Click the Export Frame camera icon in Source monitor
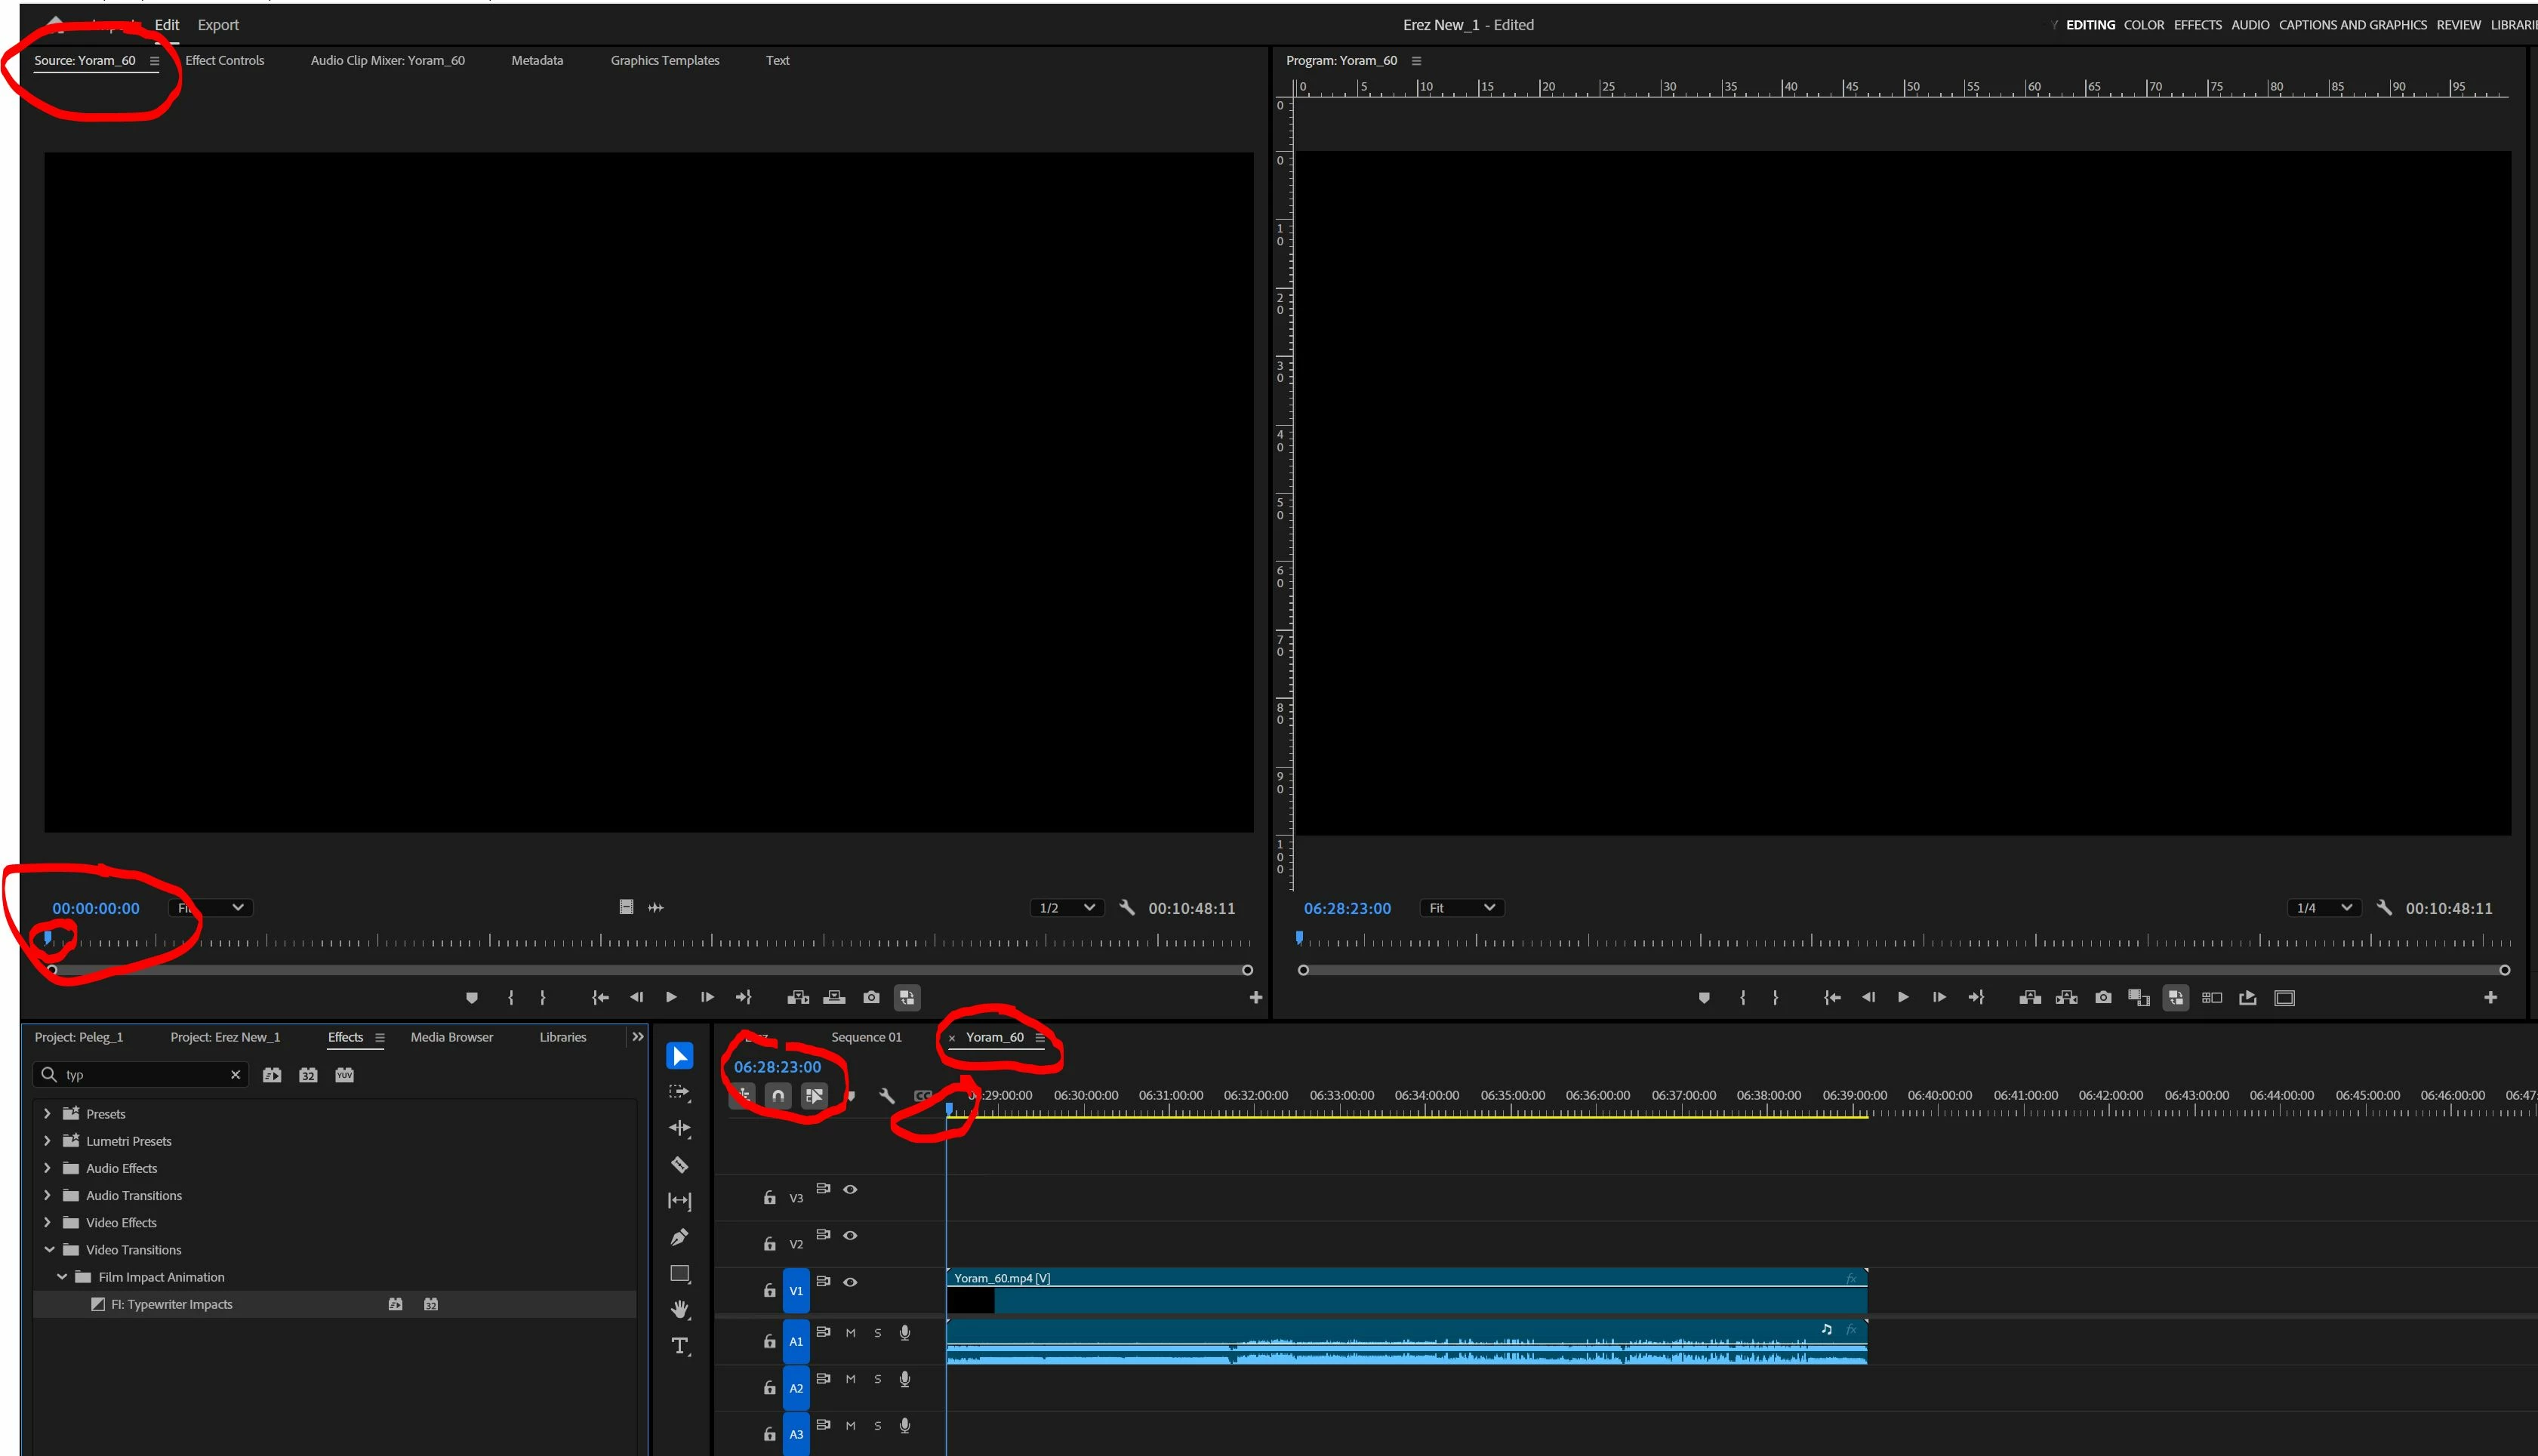This screenshot has width=2538, height=1456. [871, 997]
